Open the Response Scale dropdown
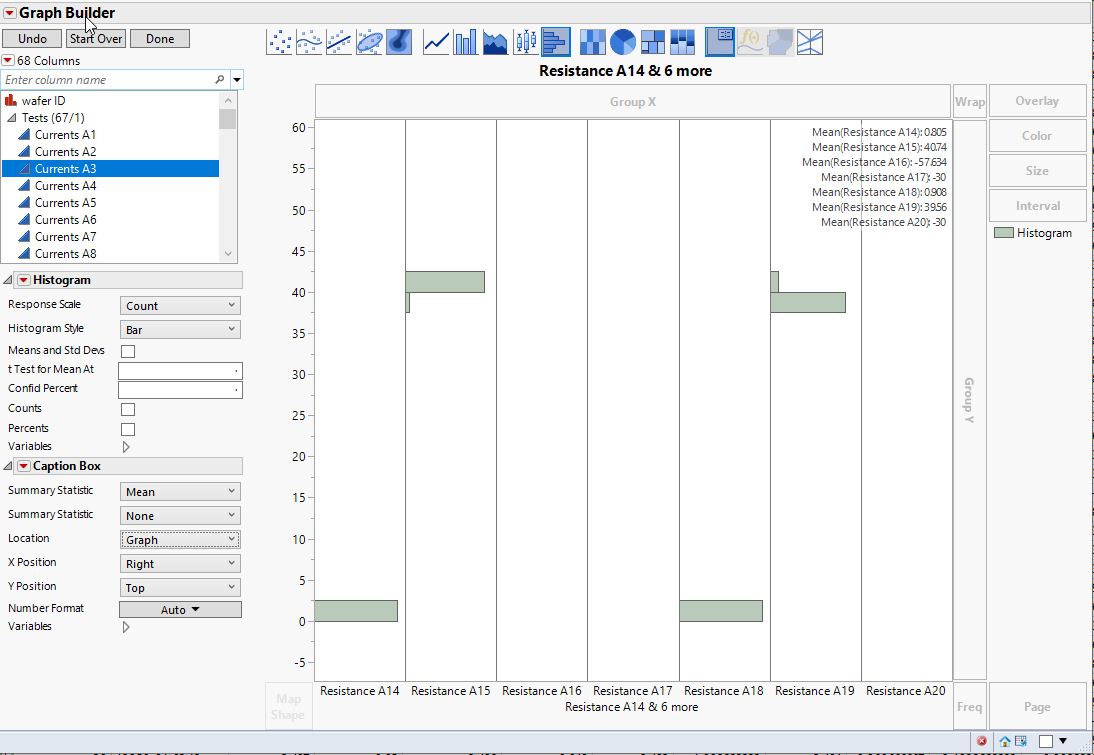Screen dimensions: 1094x755 click(179, 304)
